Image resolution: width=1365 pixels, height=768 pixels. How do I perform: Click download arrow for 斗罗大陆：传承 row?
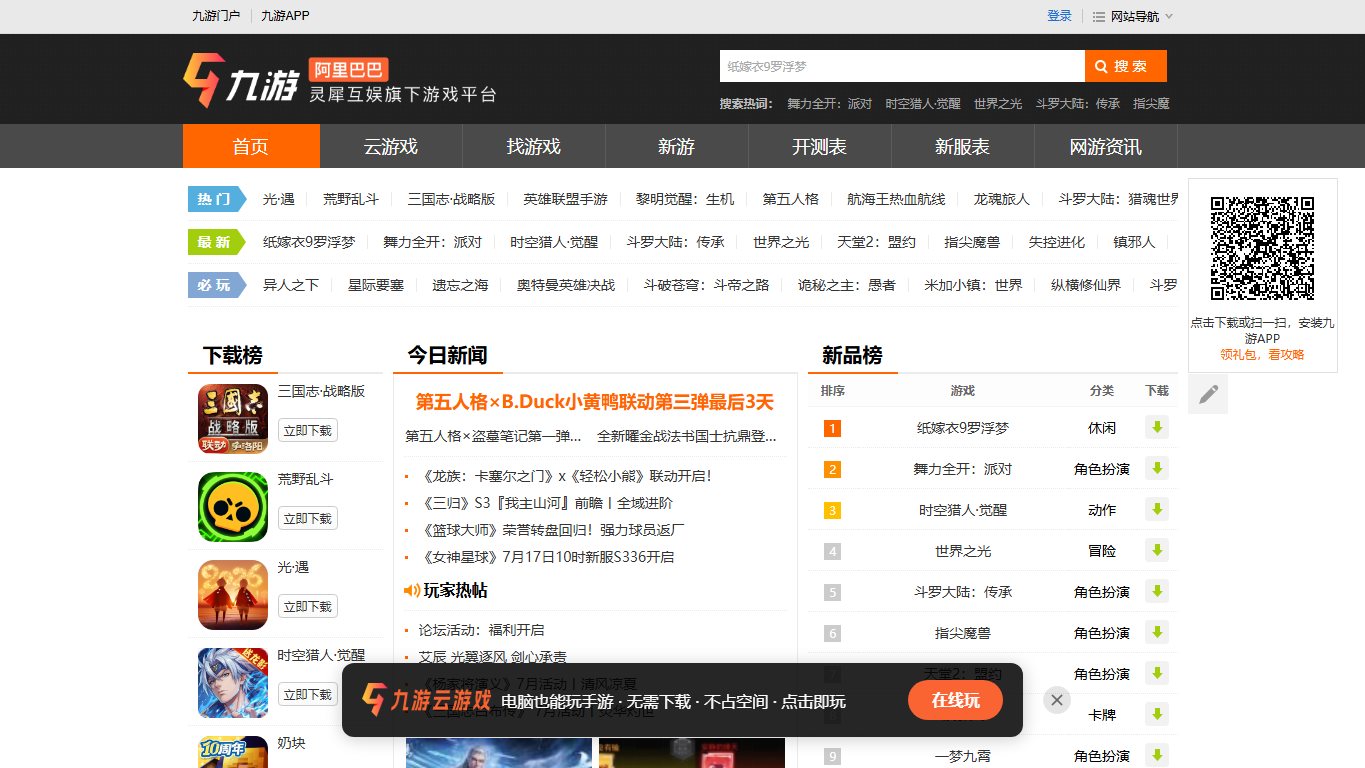[1157, 591]
